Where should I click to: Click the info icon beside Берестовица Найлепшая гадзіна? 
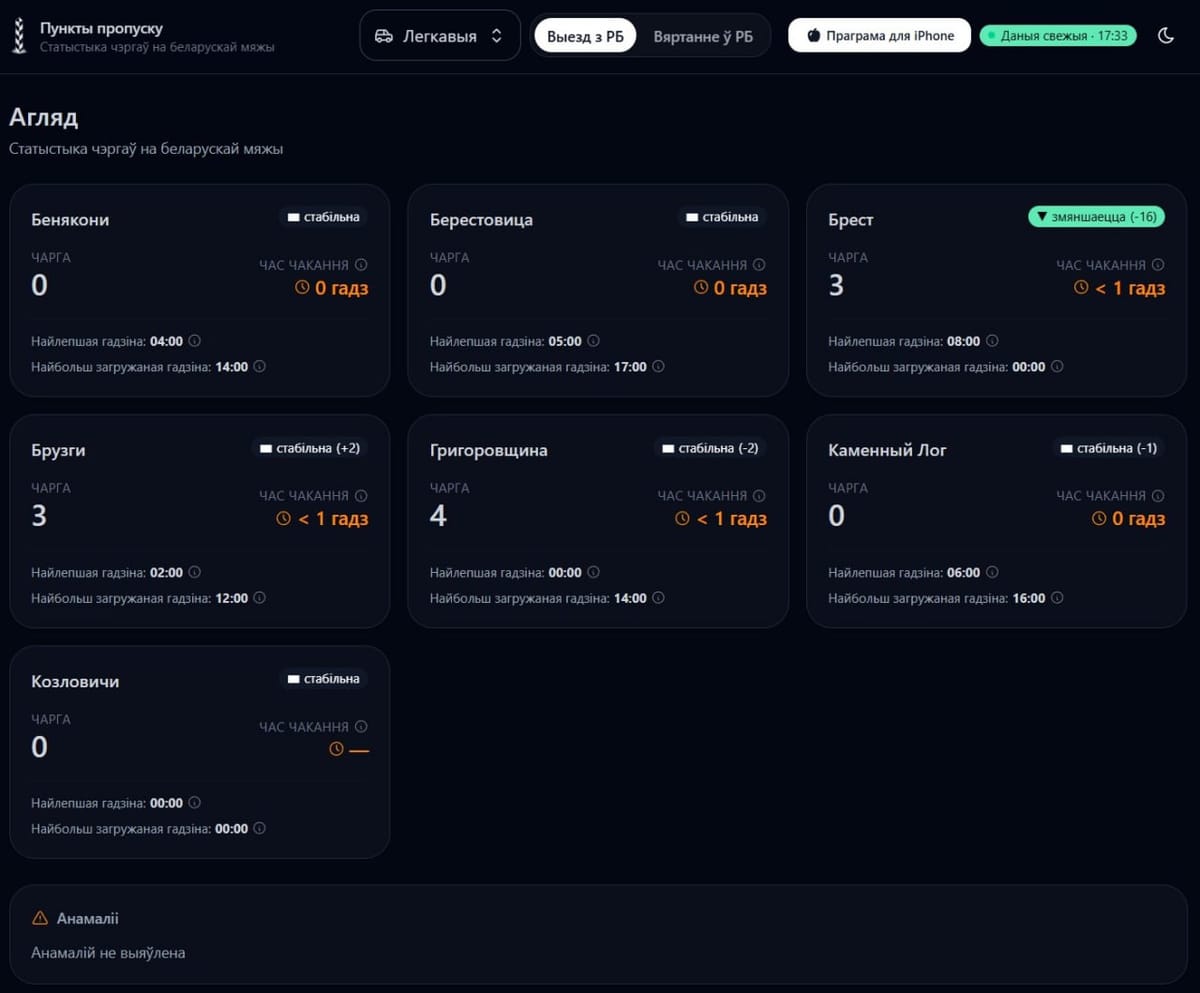click(593, 341)
